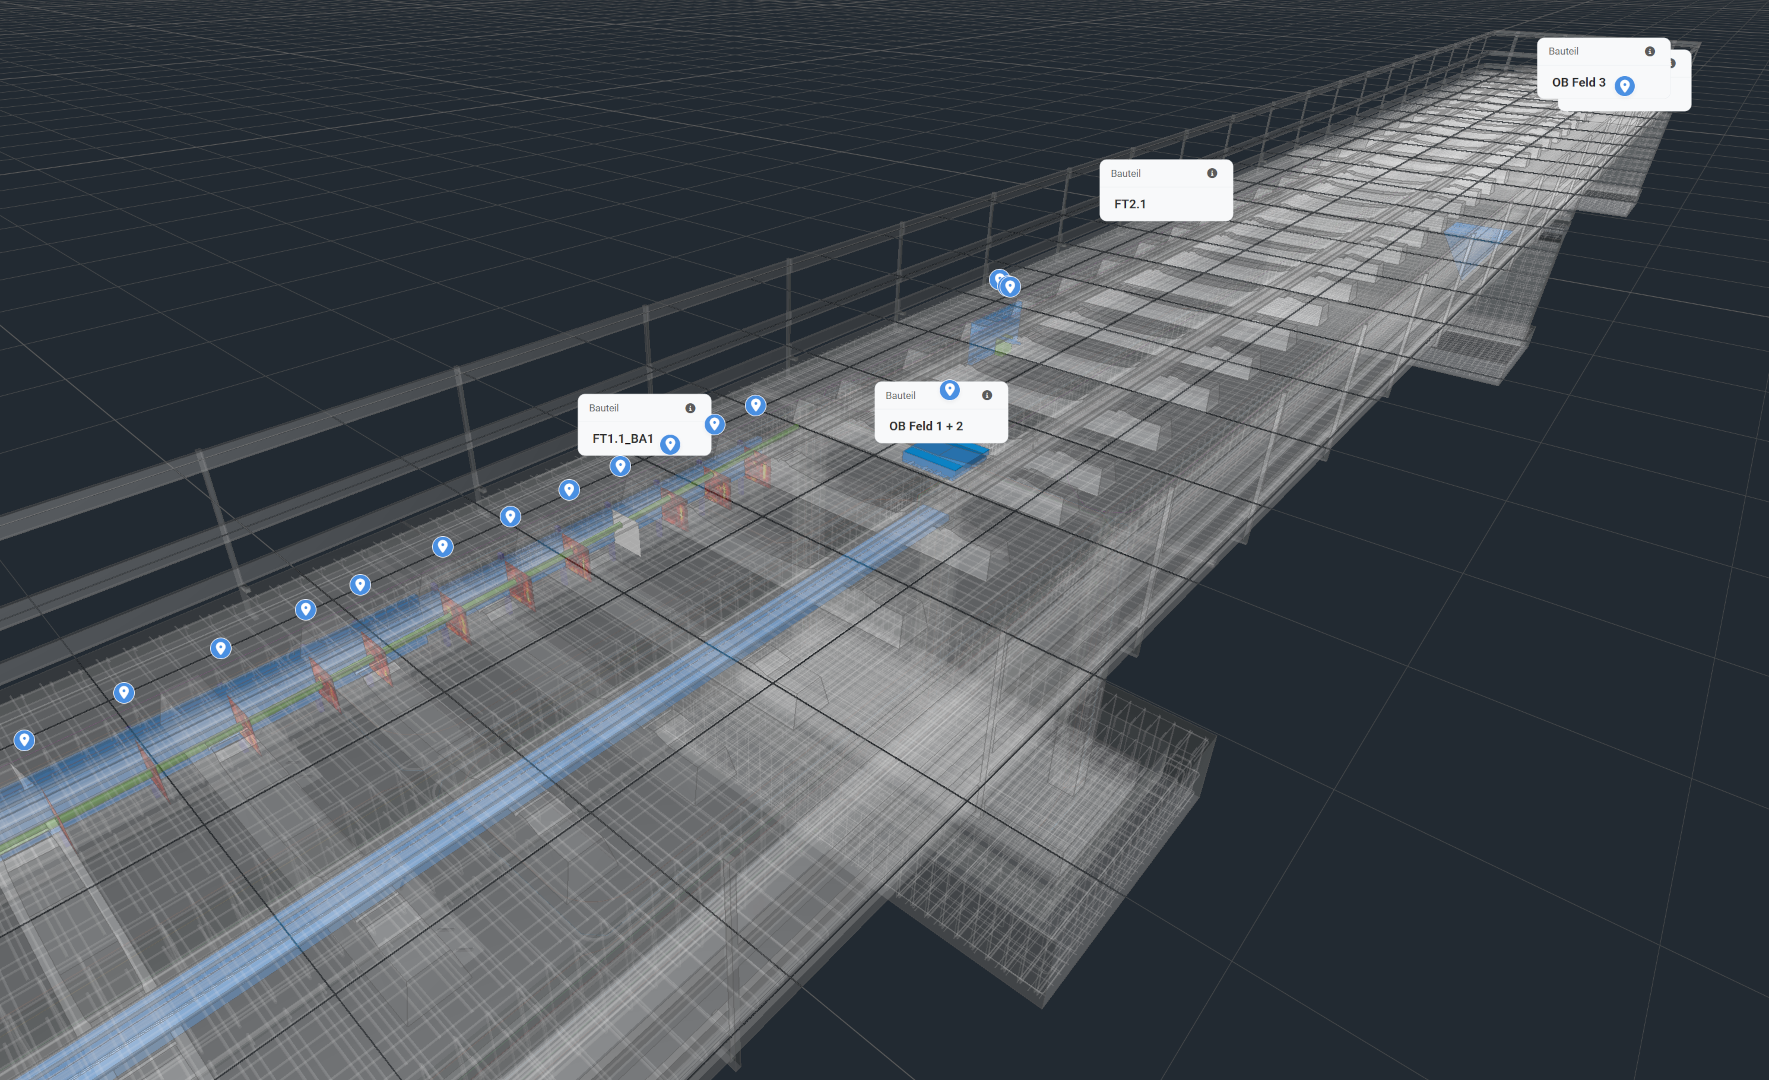Select the OB Feld 3 label text

[x=1578, y=83]
